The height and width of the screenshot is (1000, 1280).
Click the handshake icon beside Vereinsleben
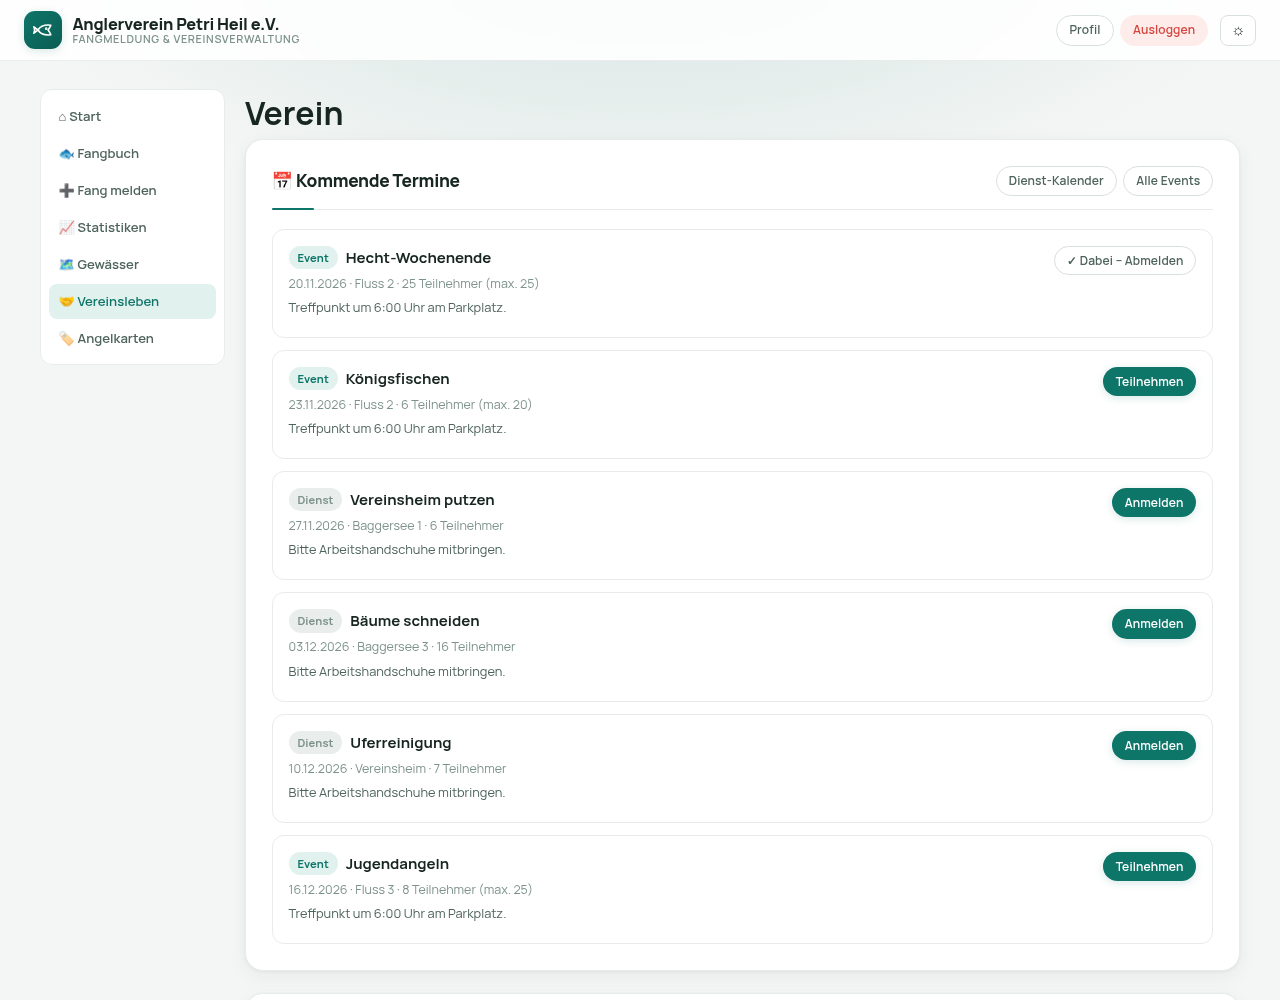click(x=66, y=302)
